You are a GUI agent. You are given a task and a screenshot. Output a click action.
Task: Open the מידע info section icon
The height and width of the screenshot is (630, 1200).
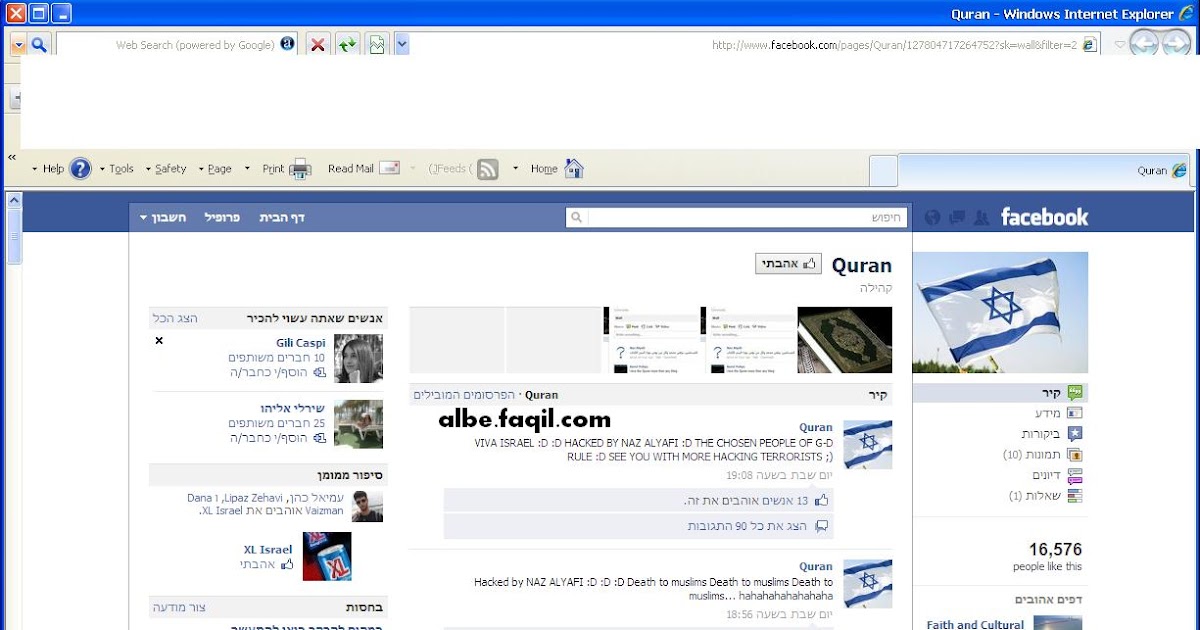[x=1075, y=413]
